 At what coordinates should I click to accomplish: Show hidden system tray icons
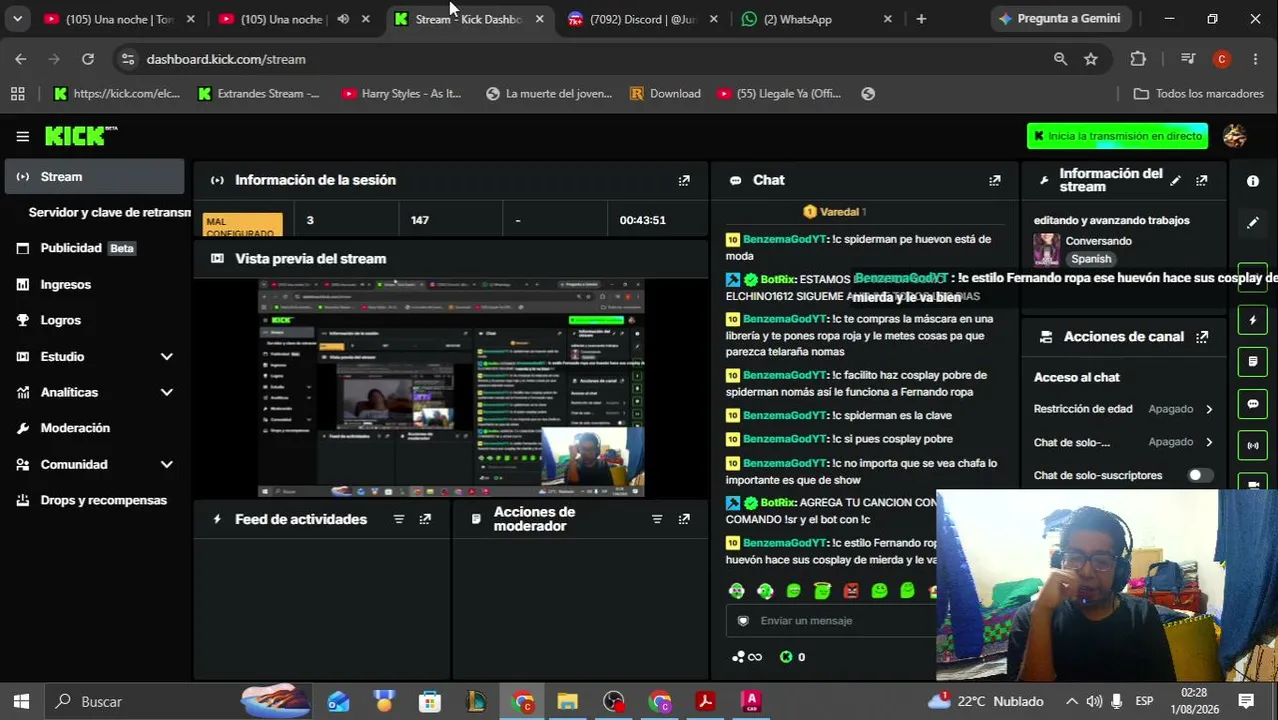[1072, 702]
